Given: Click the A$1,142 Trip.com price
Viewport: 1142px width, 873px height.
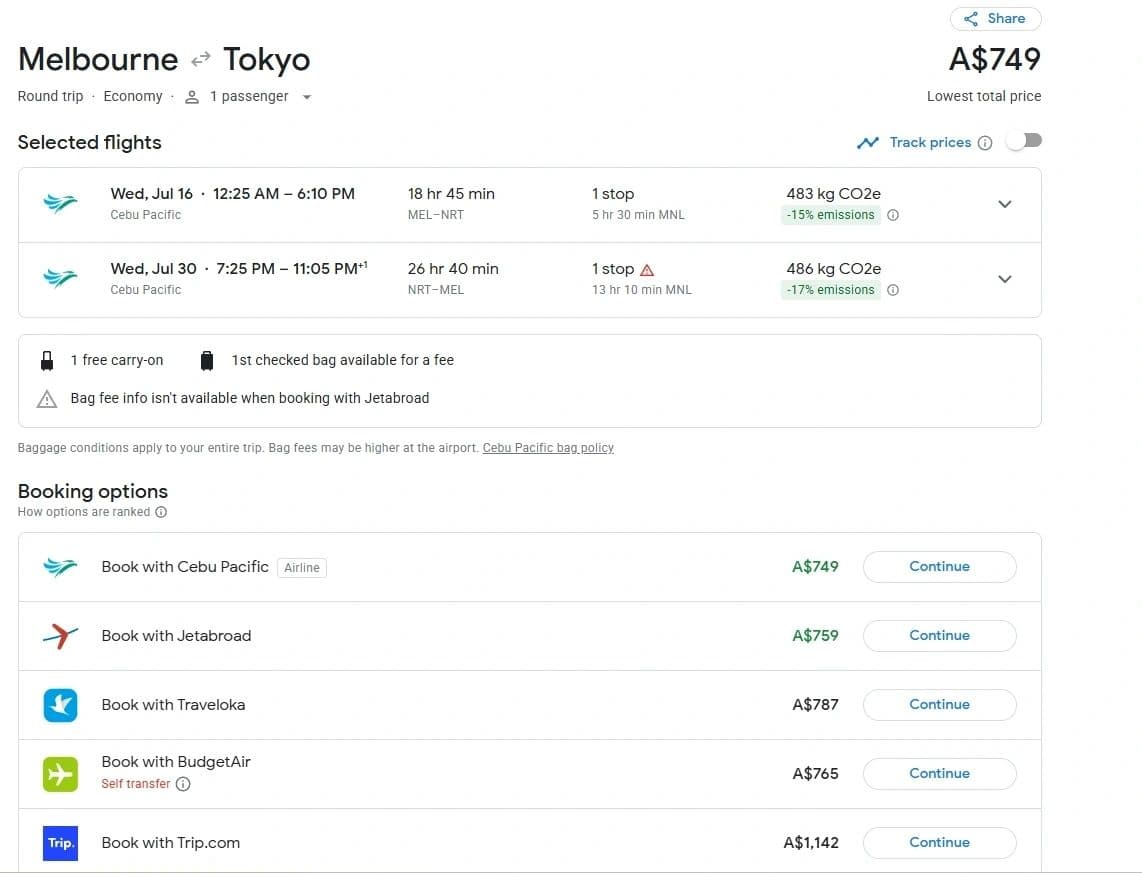Looking at the screenshot, I should pos(811,843).
